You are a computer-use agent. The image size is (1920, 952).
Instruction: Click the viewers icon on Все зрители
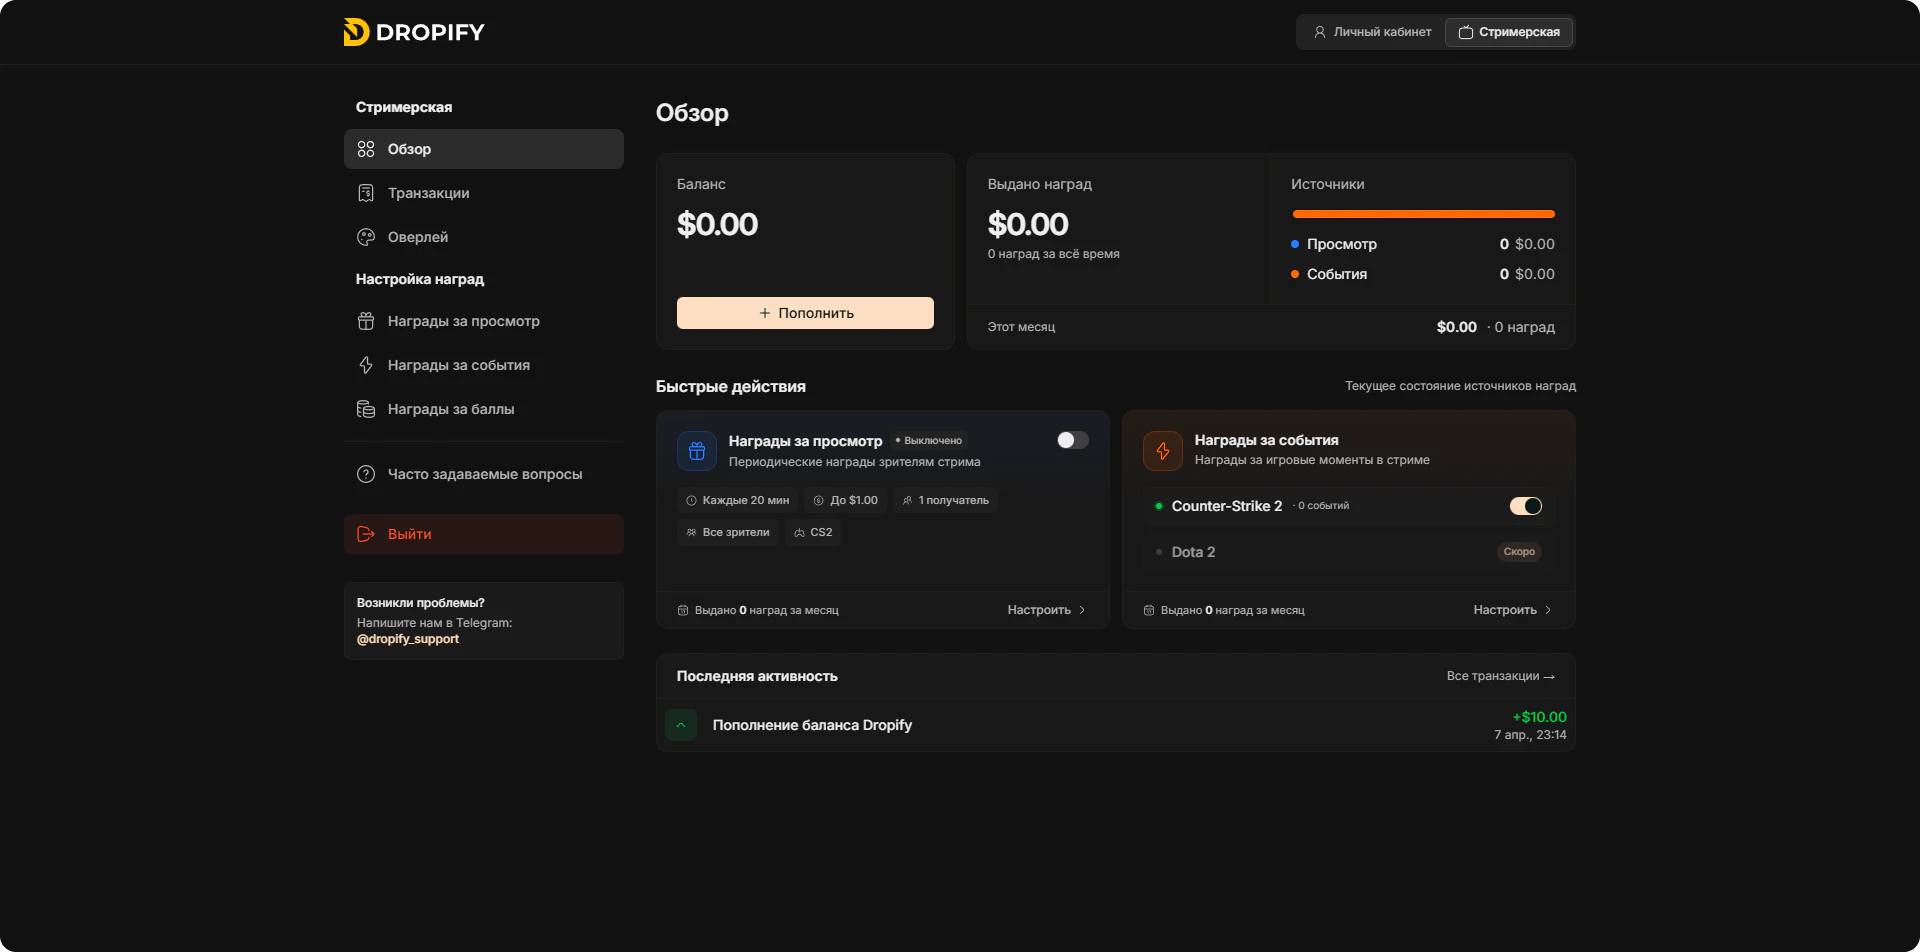(691, 532)
